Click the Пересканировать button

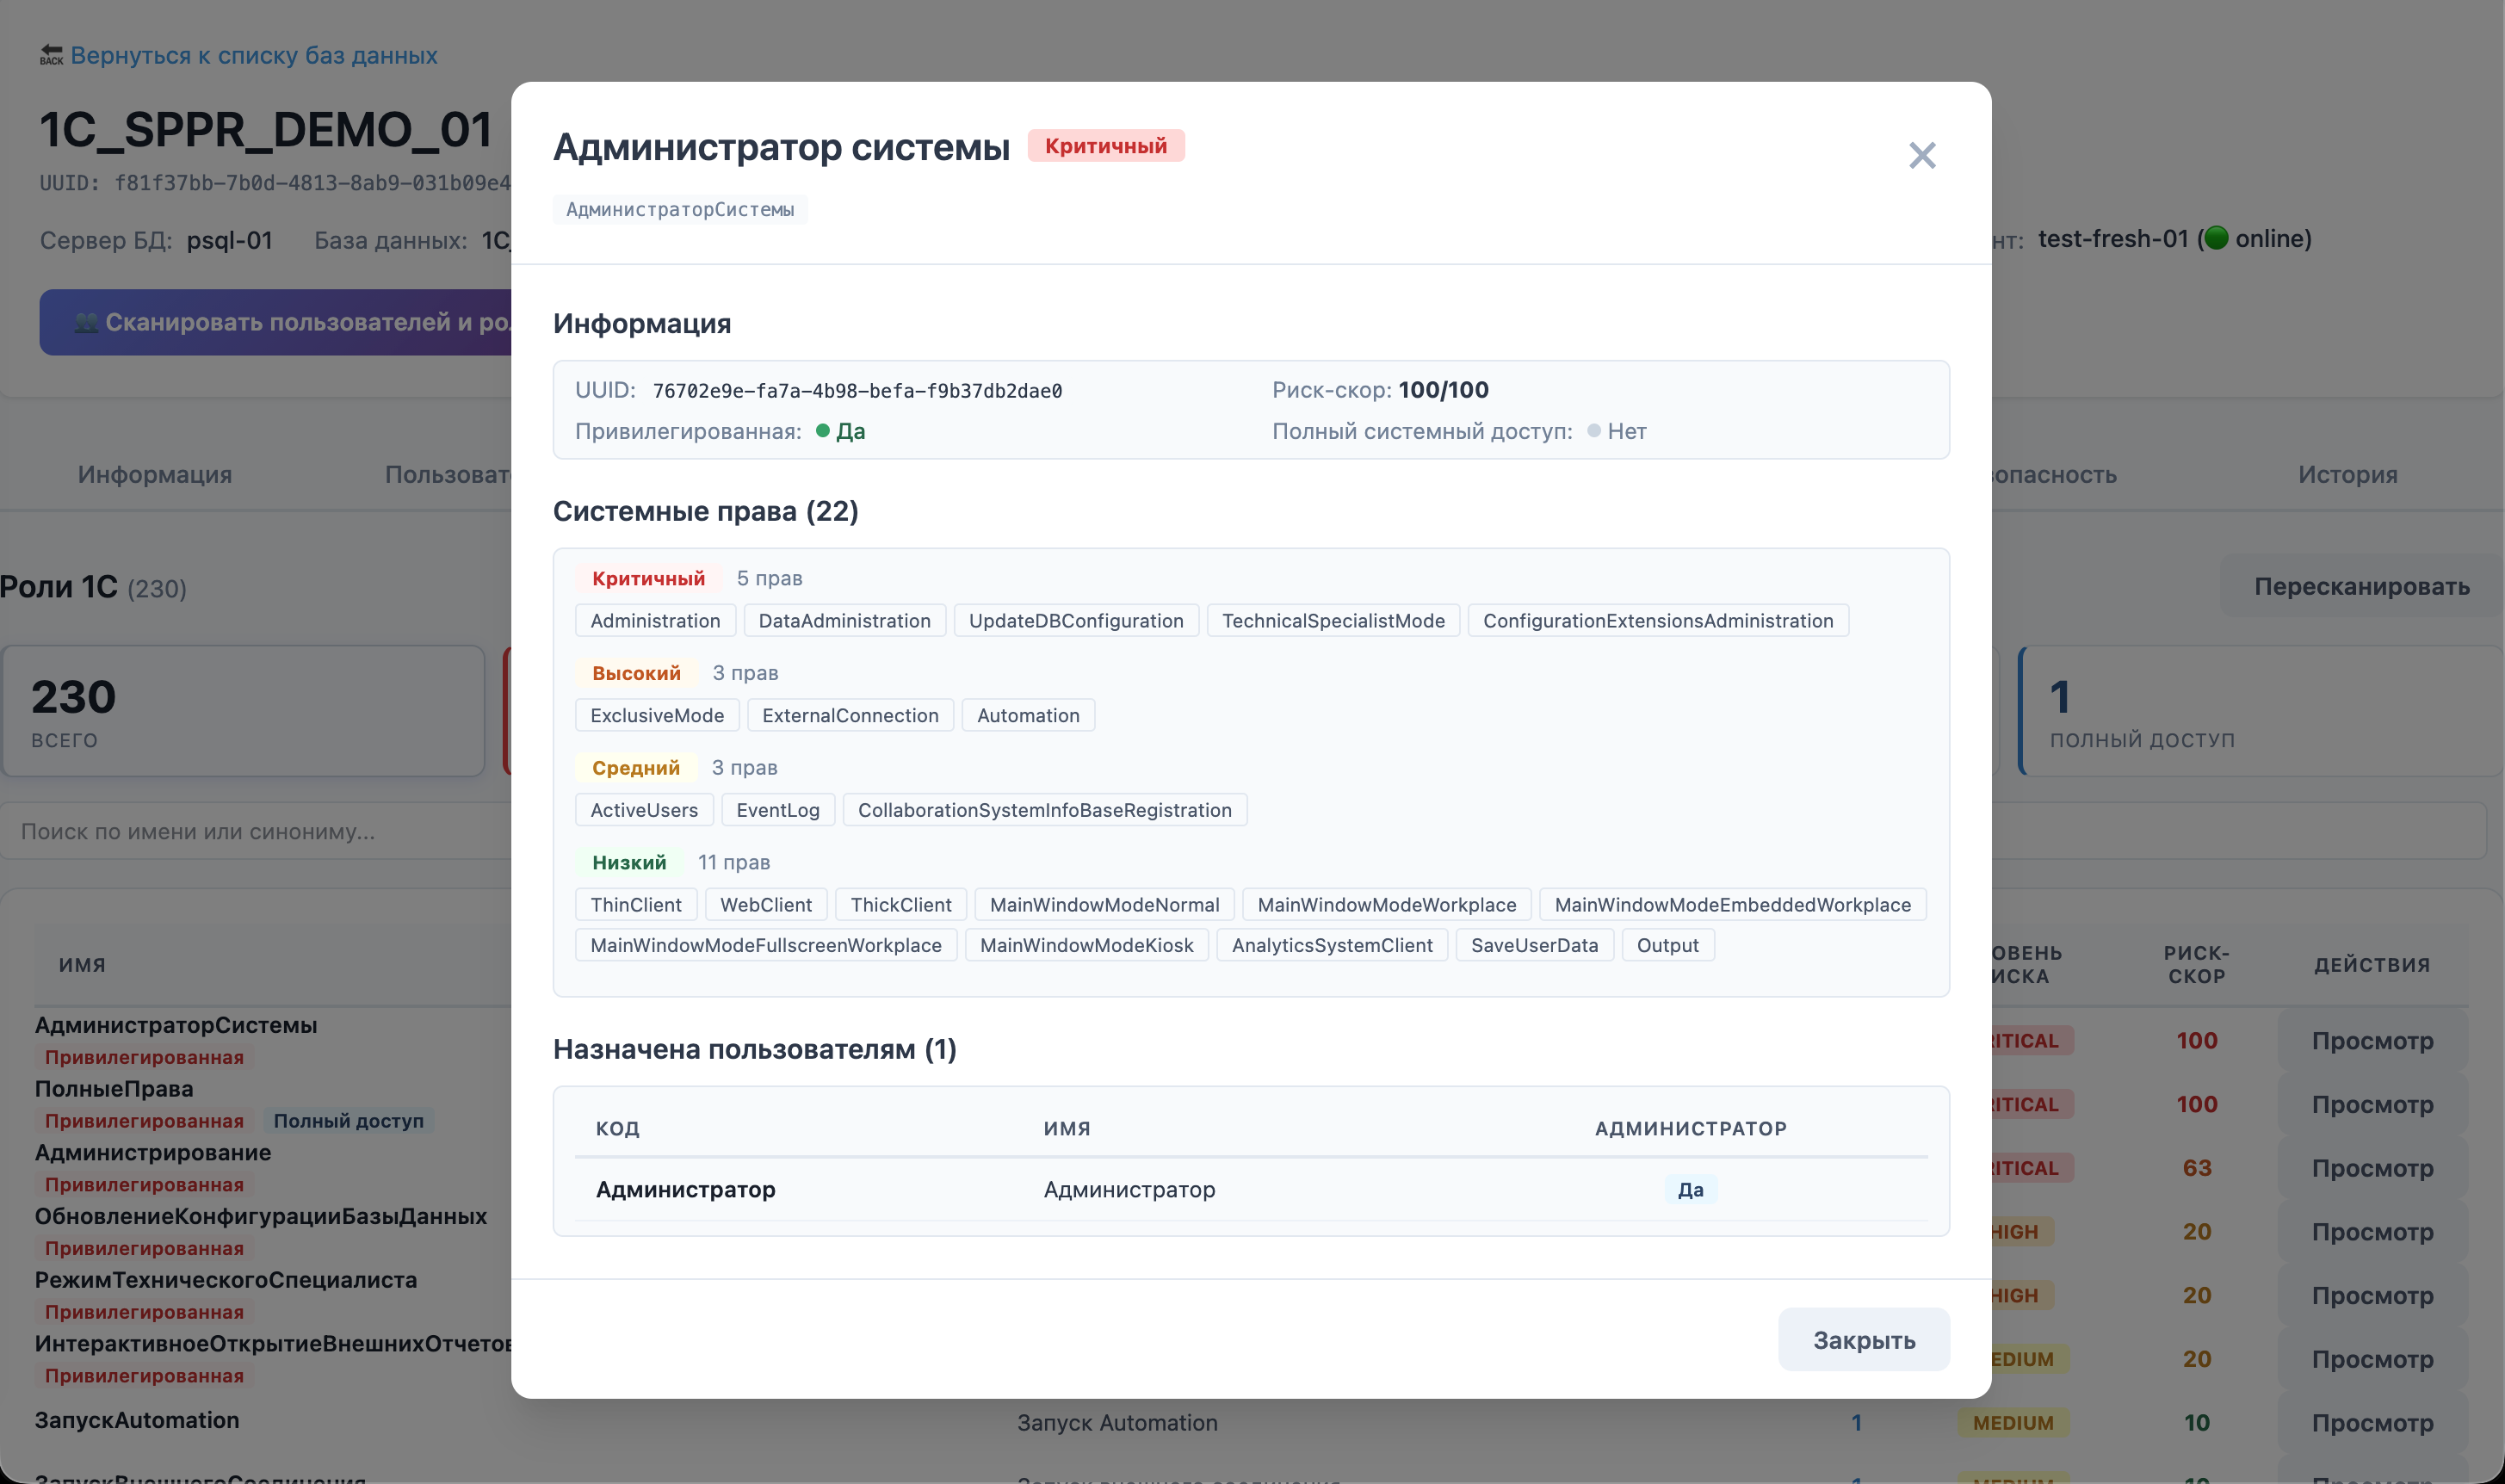2361,586
